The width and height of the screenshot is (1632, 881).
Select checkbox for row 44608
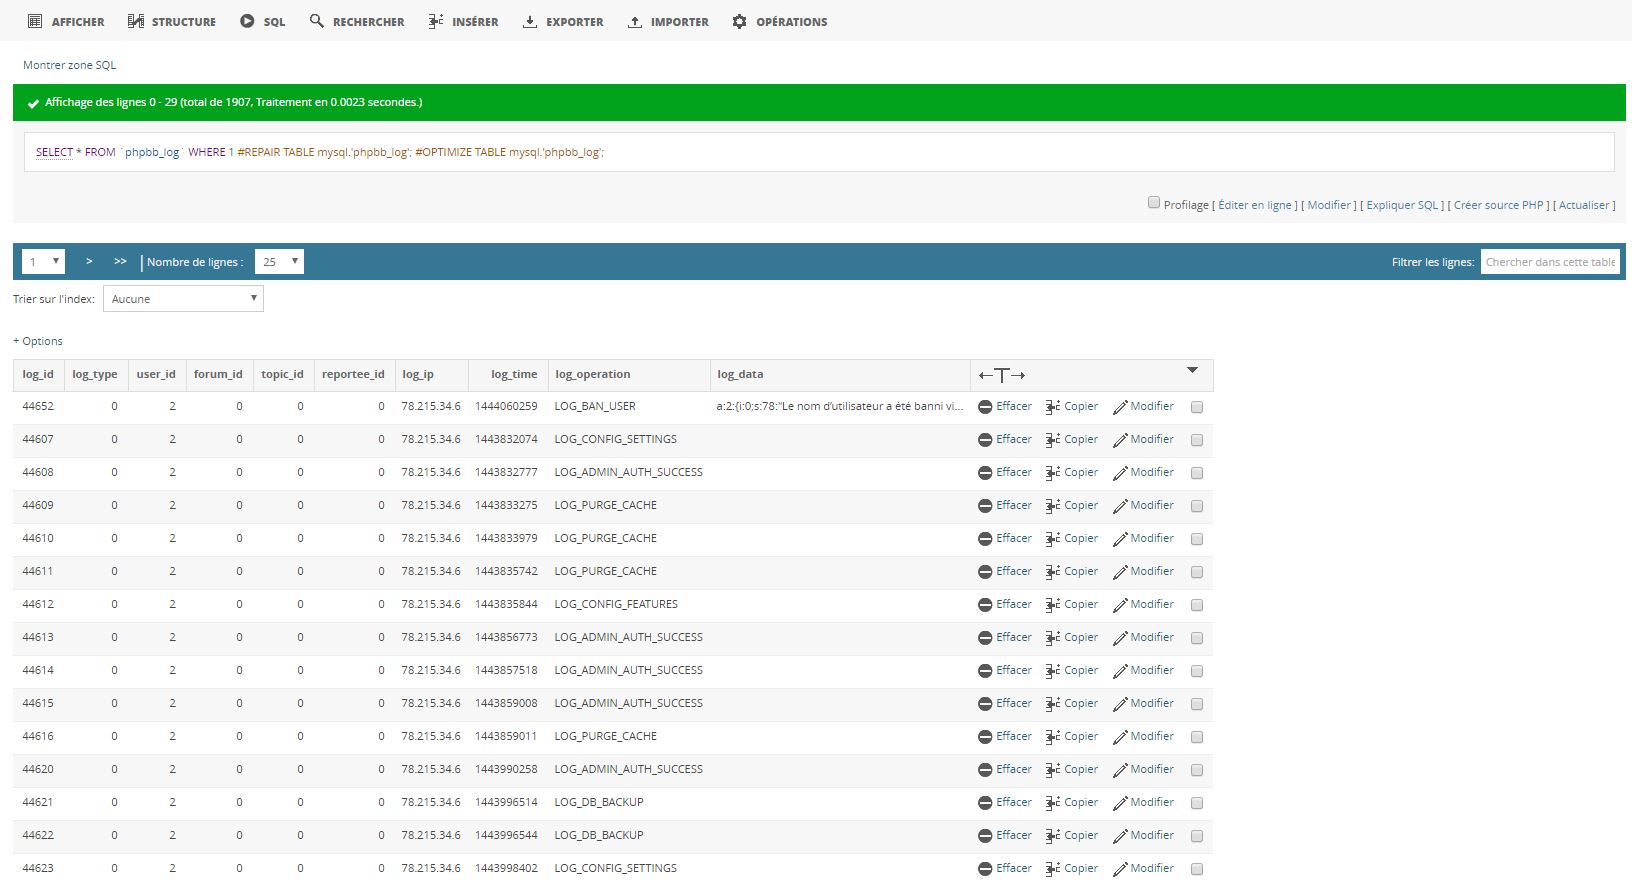click(1197, 473)
